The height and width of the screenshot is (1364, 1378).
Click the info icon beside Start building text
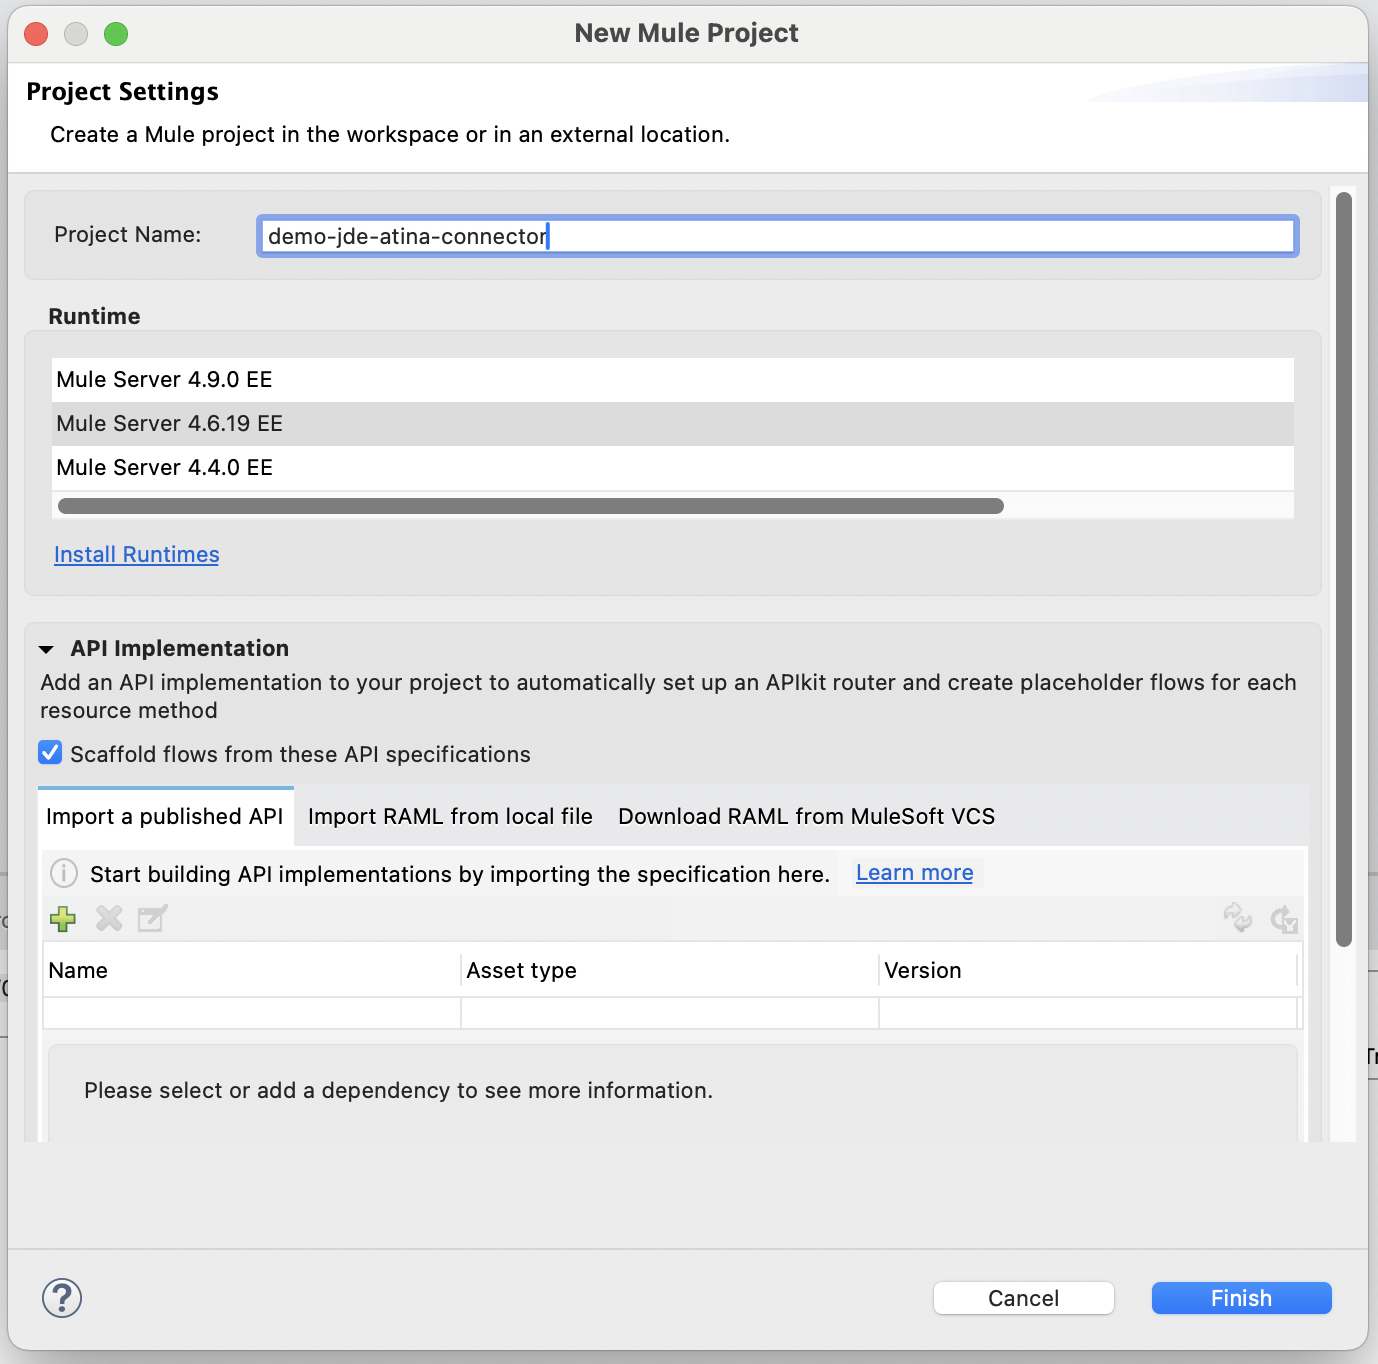click(x=64, y=873)
